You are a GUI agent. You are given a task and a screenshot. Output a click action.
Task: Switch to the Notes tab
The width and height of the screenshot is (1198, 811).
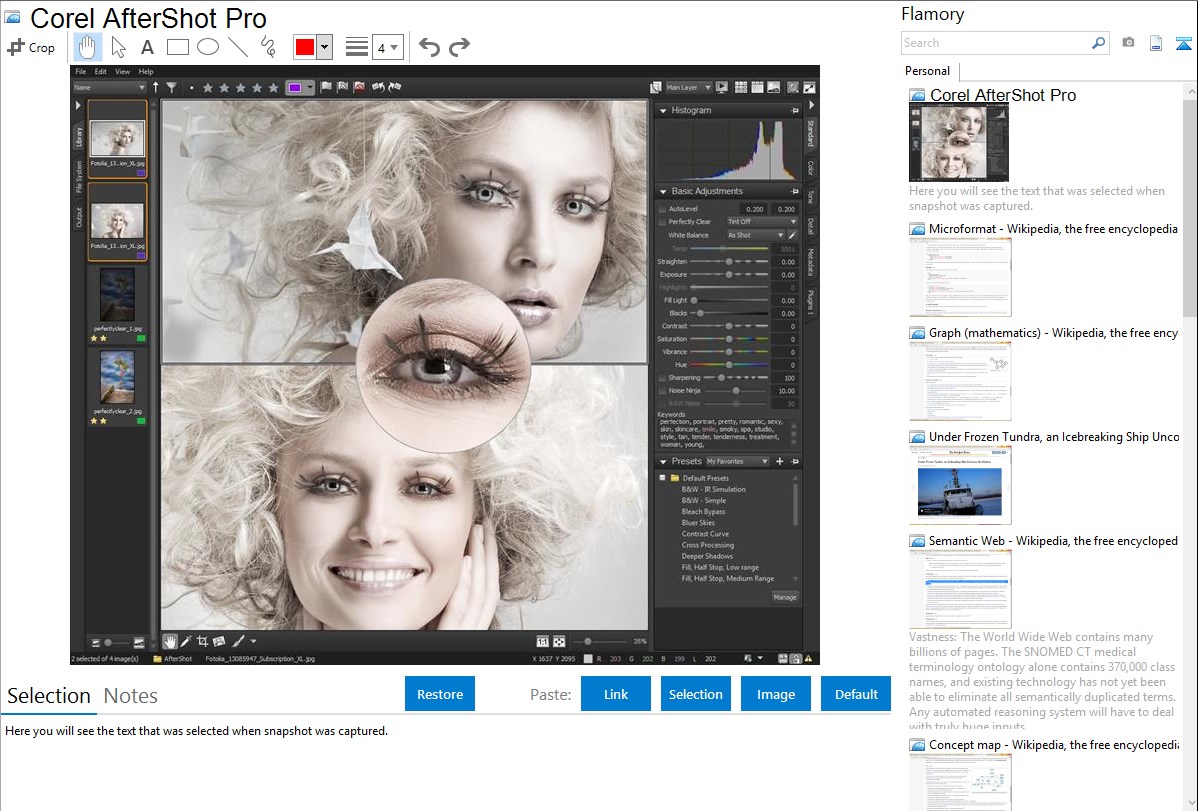[x=130, y=696]
